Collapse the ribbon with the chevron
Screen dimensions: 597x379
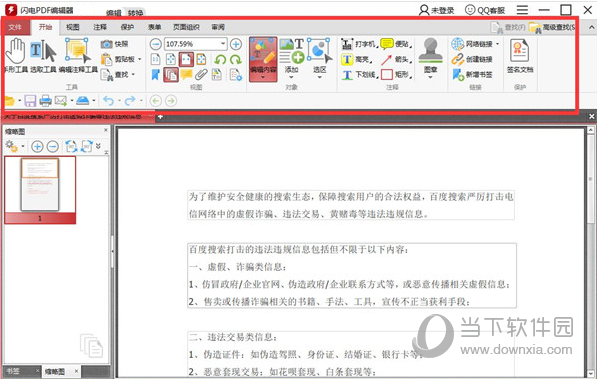(x=591, y=27)
